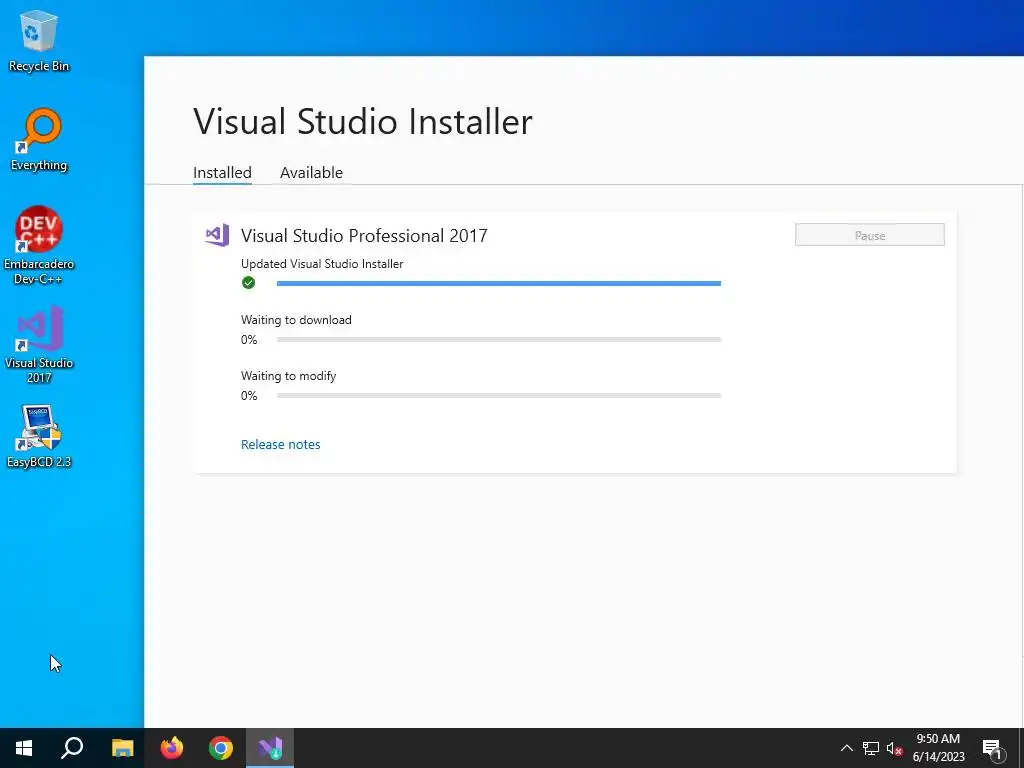Open the Windows Start menu
The width and height of the screenshot is (1024, 768).
(24, 748)
